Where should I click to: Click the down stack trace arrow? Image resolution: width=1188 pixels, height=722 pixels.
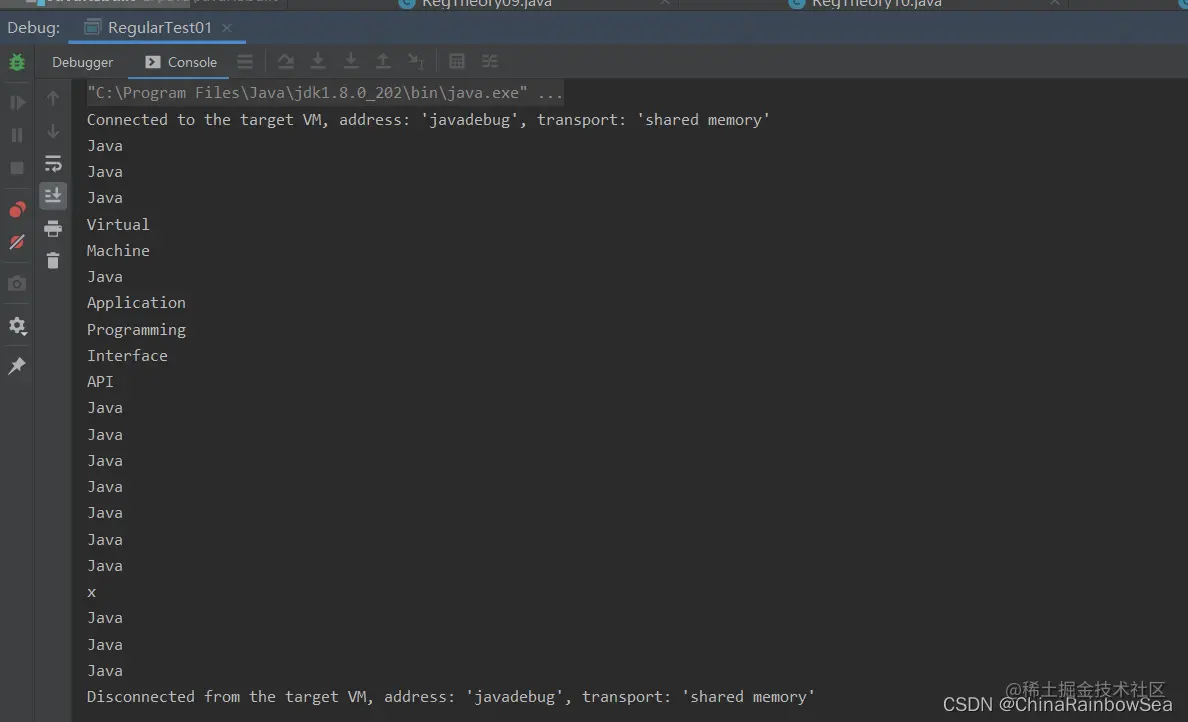tap(53, 131)
